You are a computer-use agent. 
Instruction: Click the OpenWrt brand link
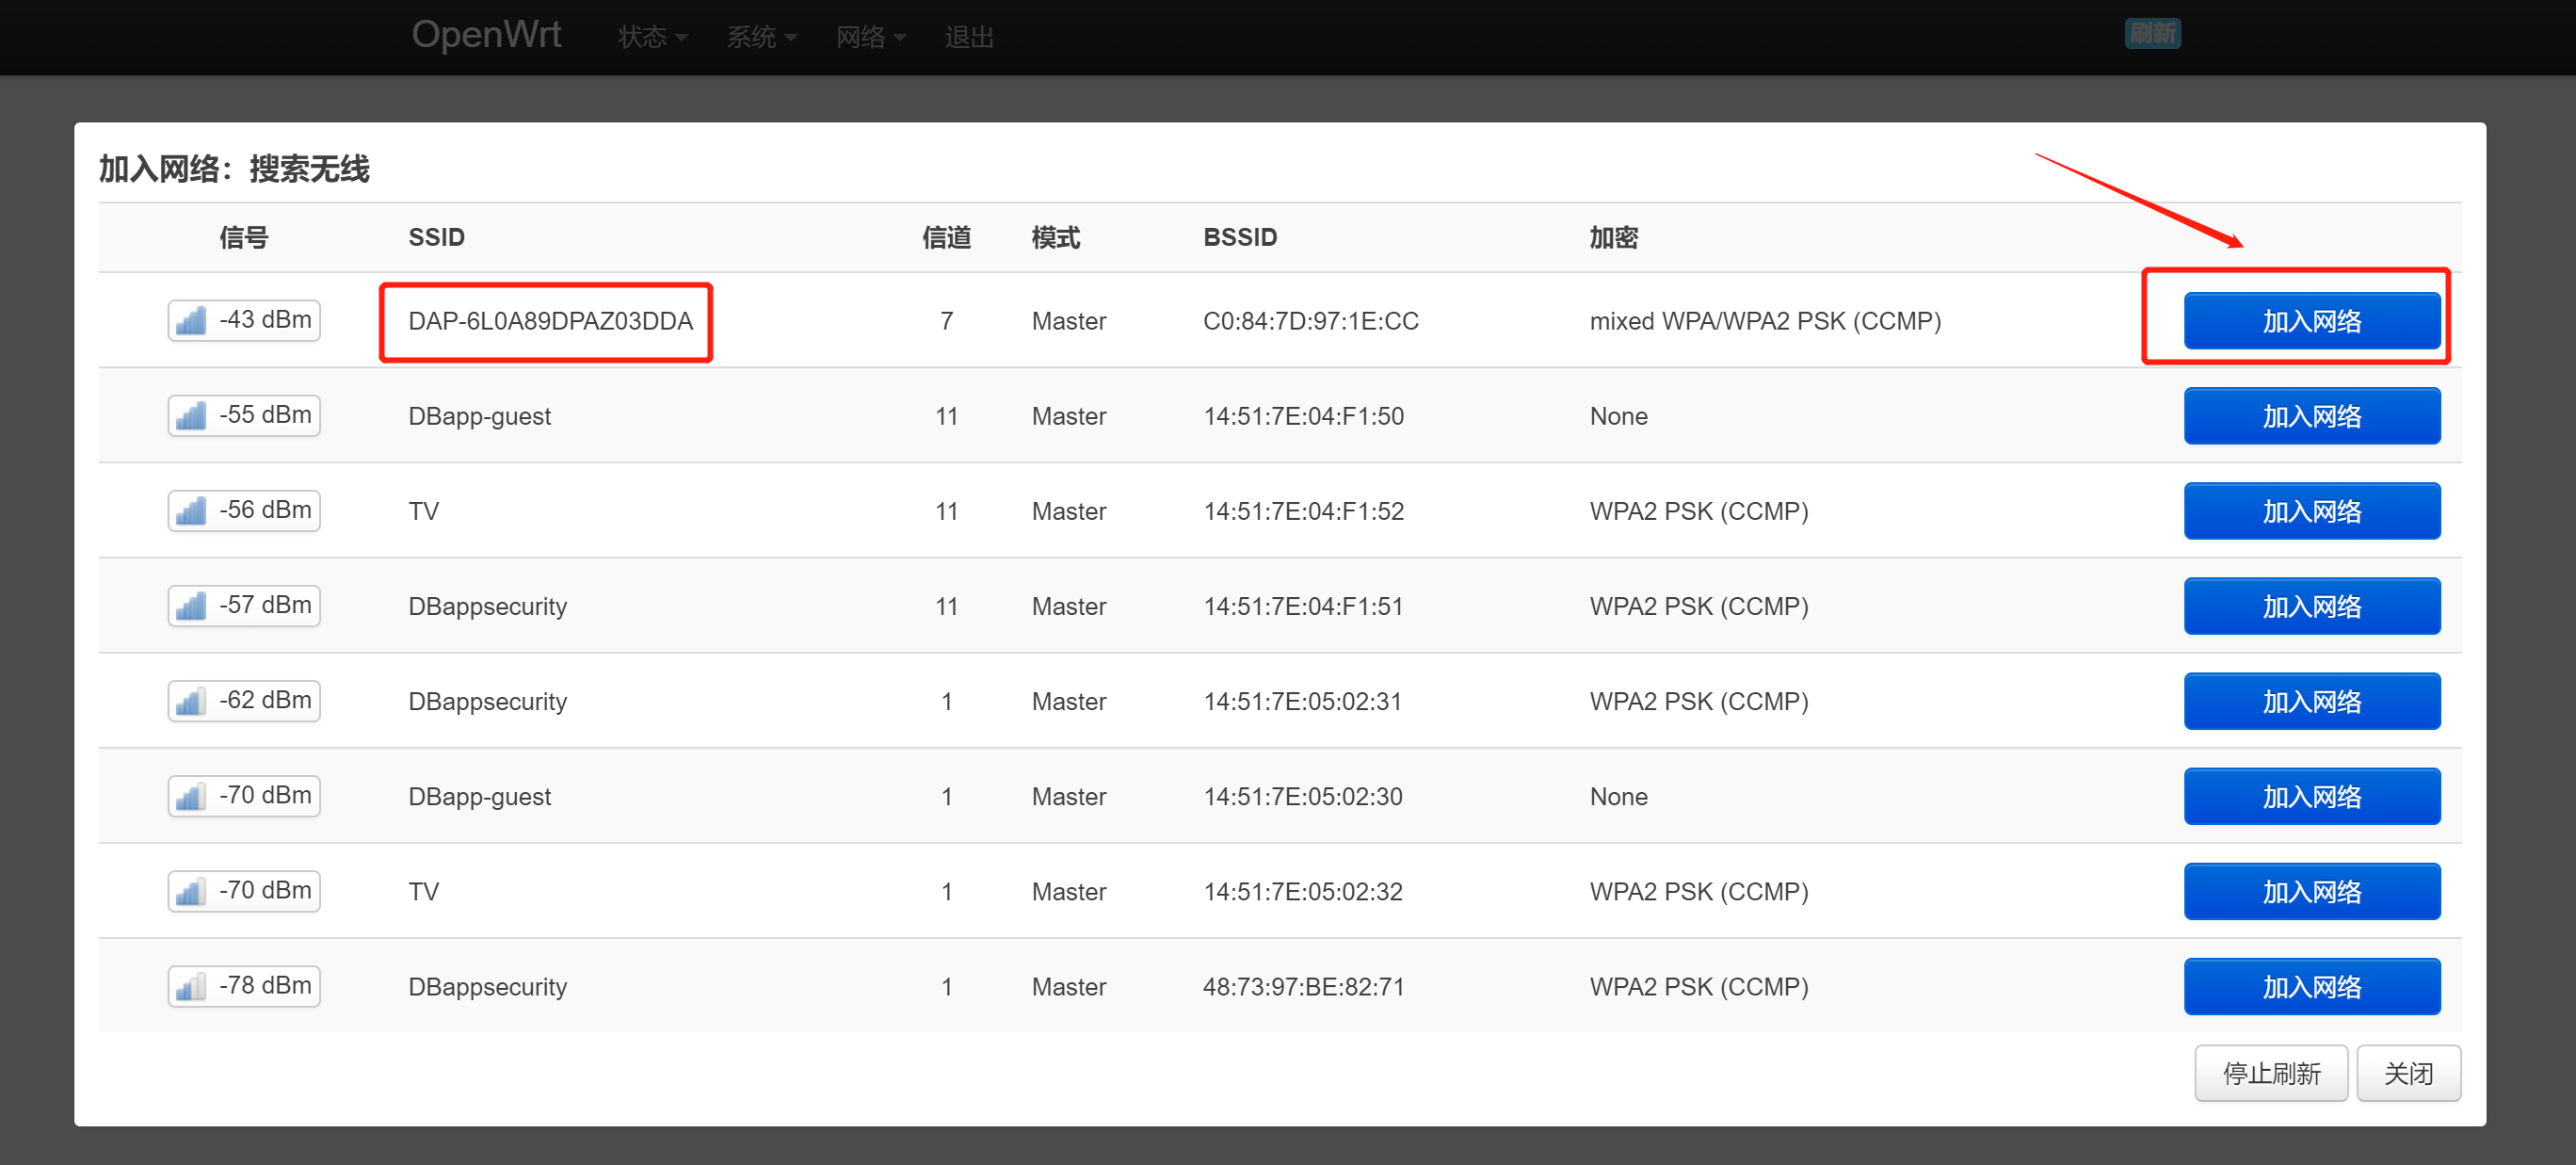(486, 35)
